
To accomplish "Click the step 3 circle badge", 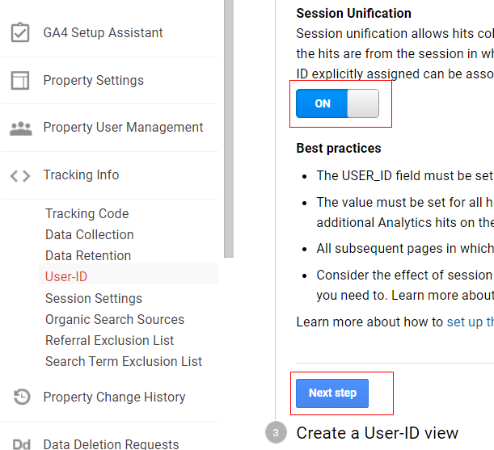I will pos(276,432).
